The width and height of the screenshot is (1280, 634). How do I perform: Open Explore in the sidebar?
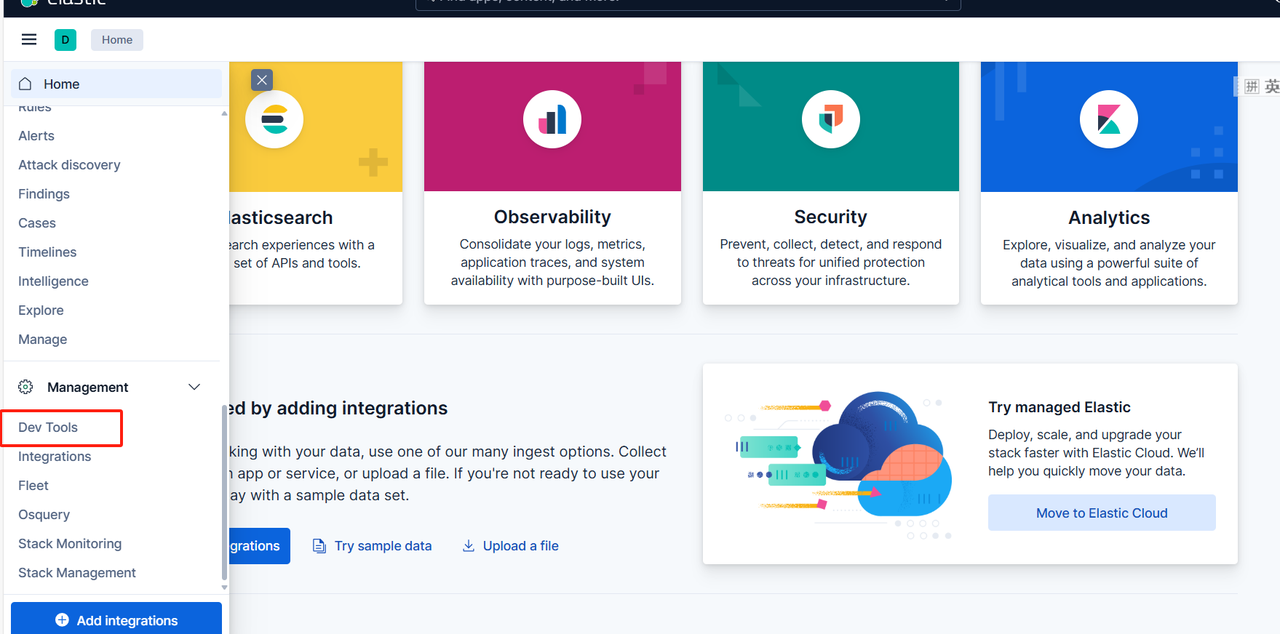click(x=41, y=310)
